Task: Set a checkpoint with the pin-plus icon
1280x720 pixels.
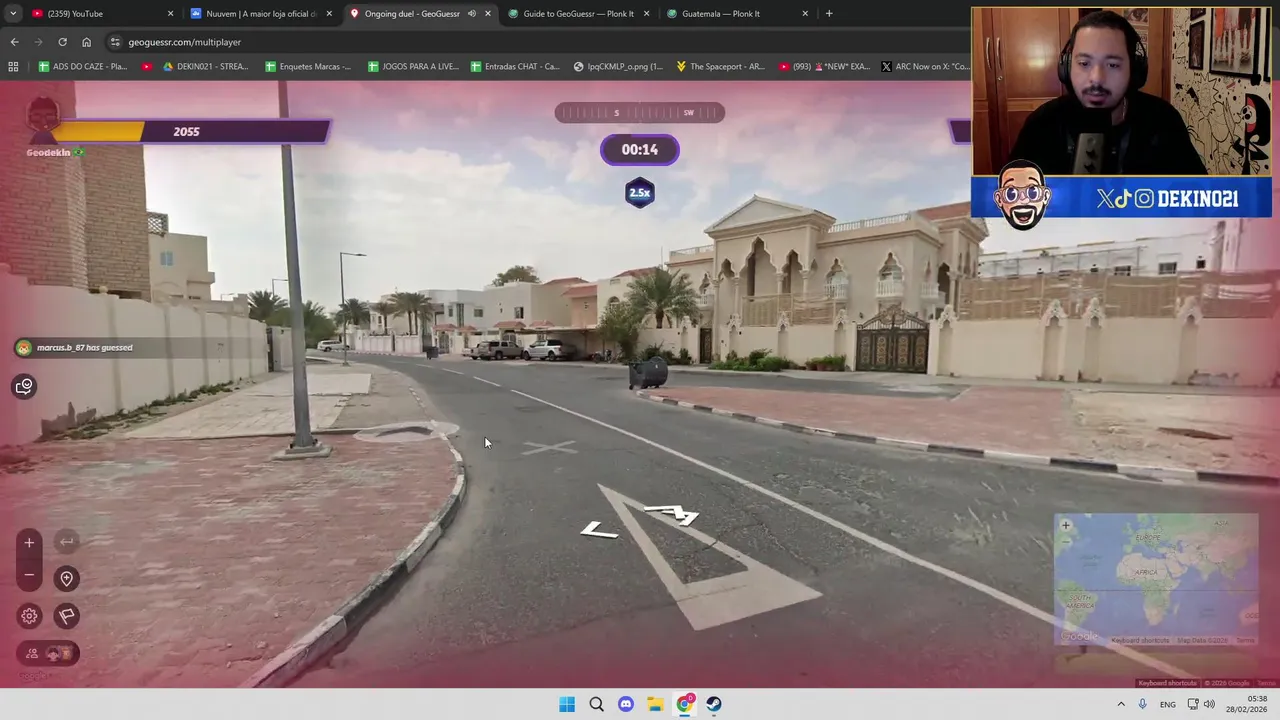Action: [x=66, y=578]
